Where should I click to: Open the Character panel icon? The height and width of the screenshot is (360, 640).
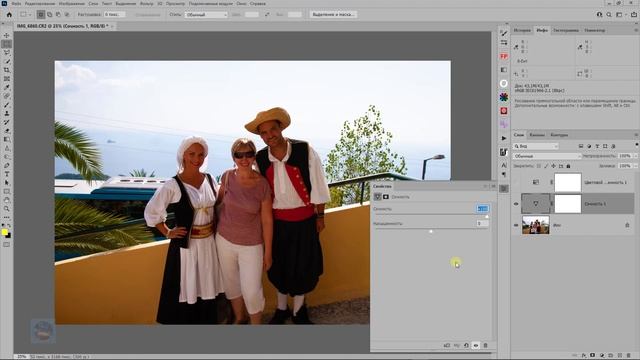(504, 165)
